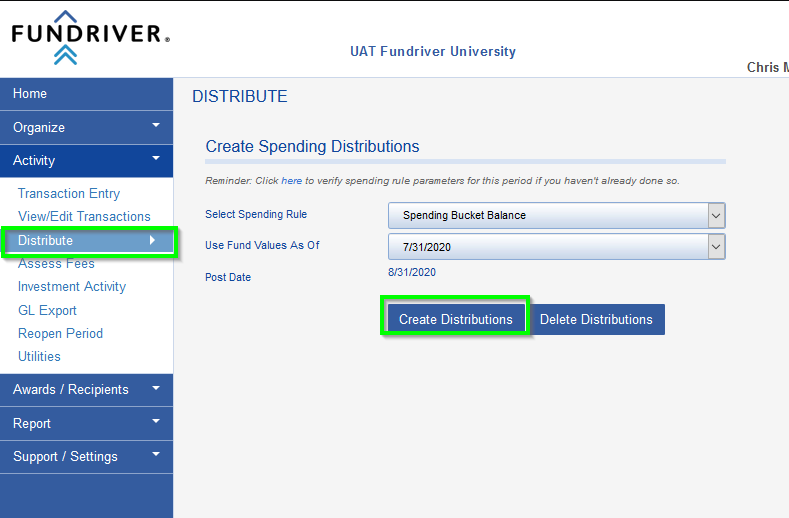The image size is (789, 518).
Task: Open GL Export
Action: tap(47, 310)
